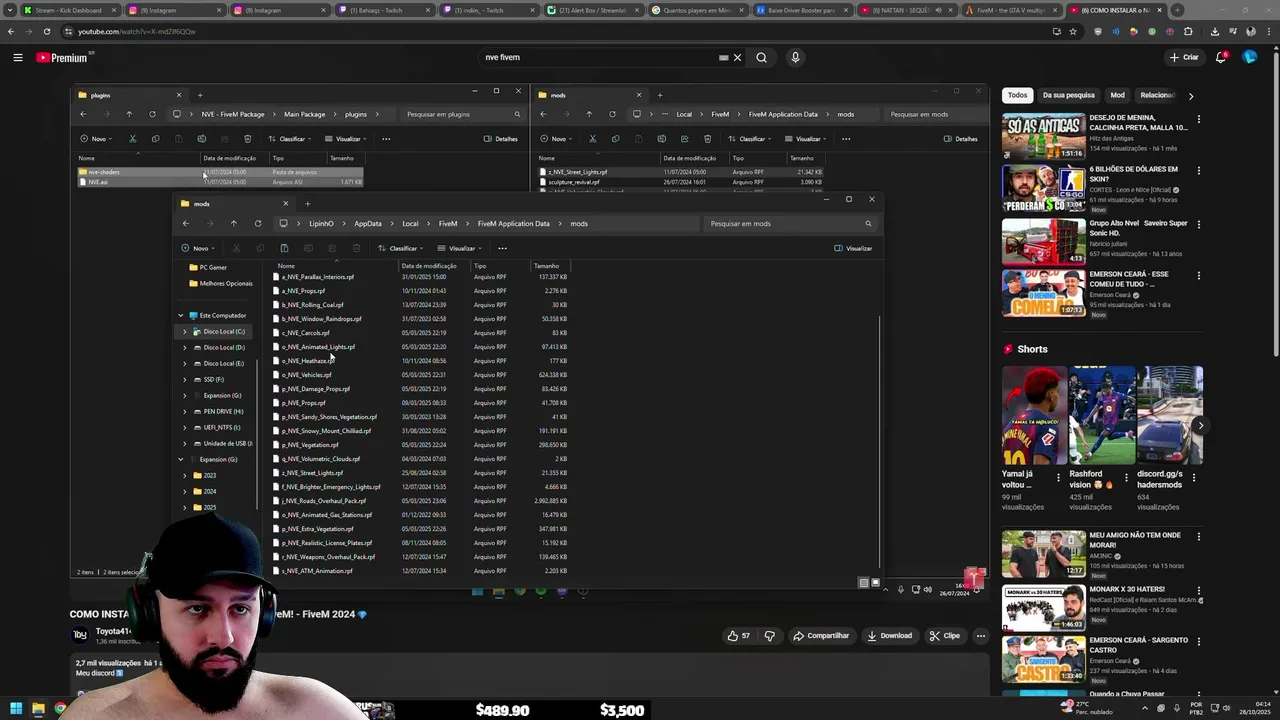Sort by Tamanho column in front mods window
The width and height of the screenshot is (1280, 720).
click(546, 266)
